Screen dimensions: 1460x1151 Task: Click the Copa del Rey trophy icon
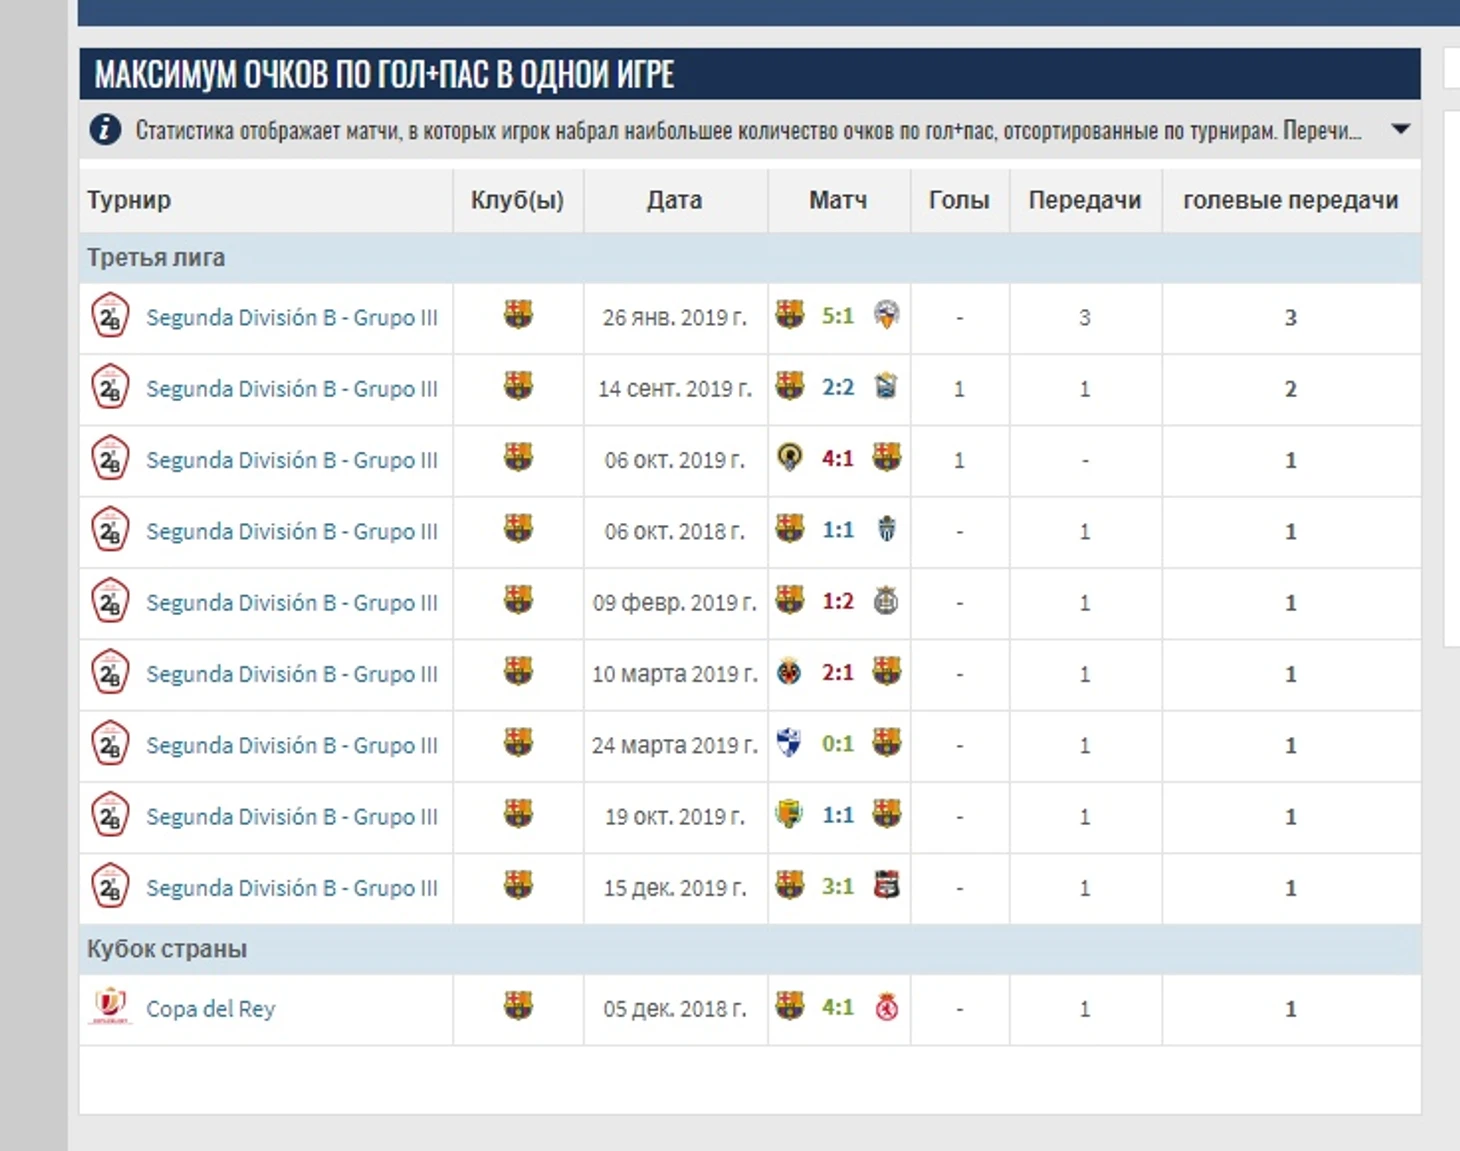(x=110, y=1006)
